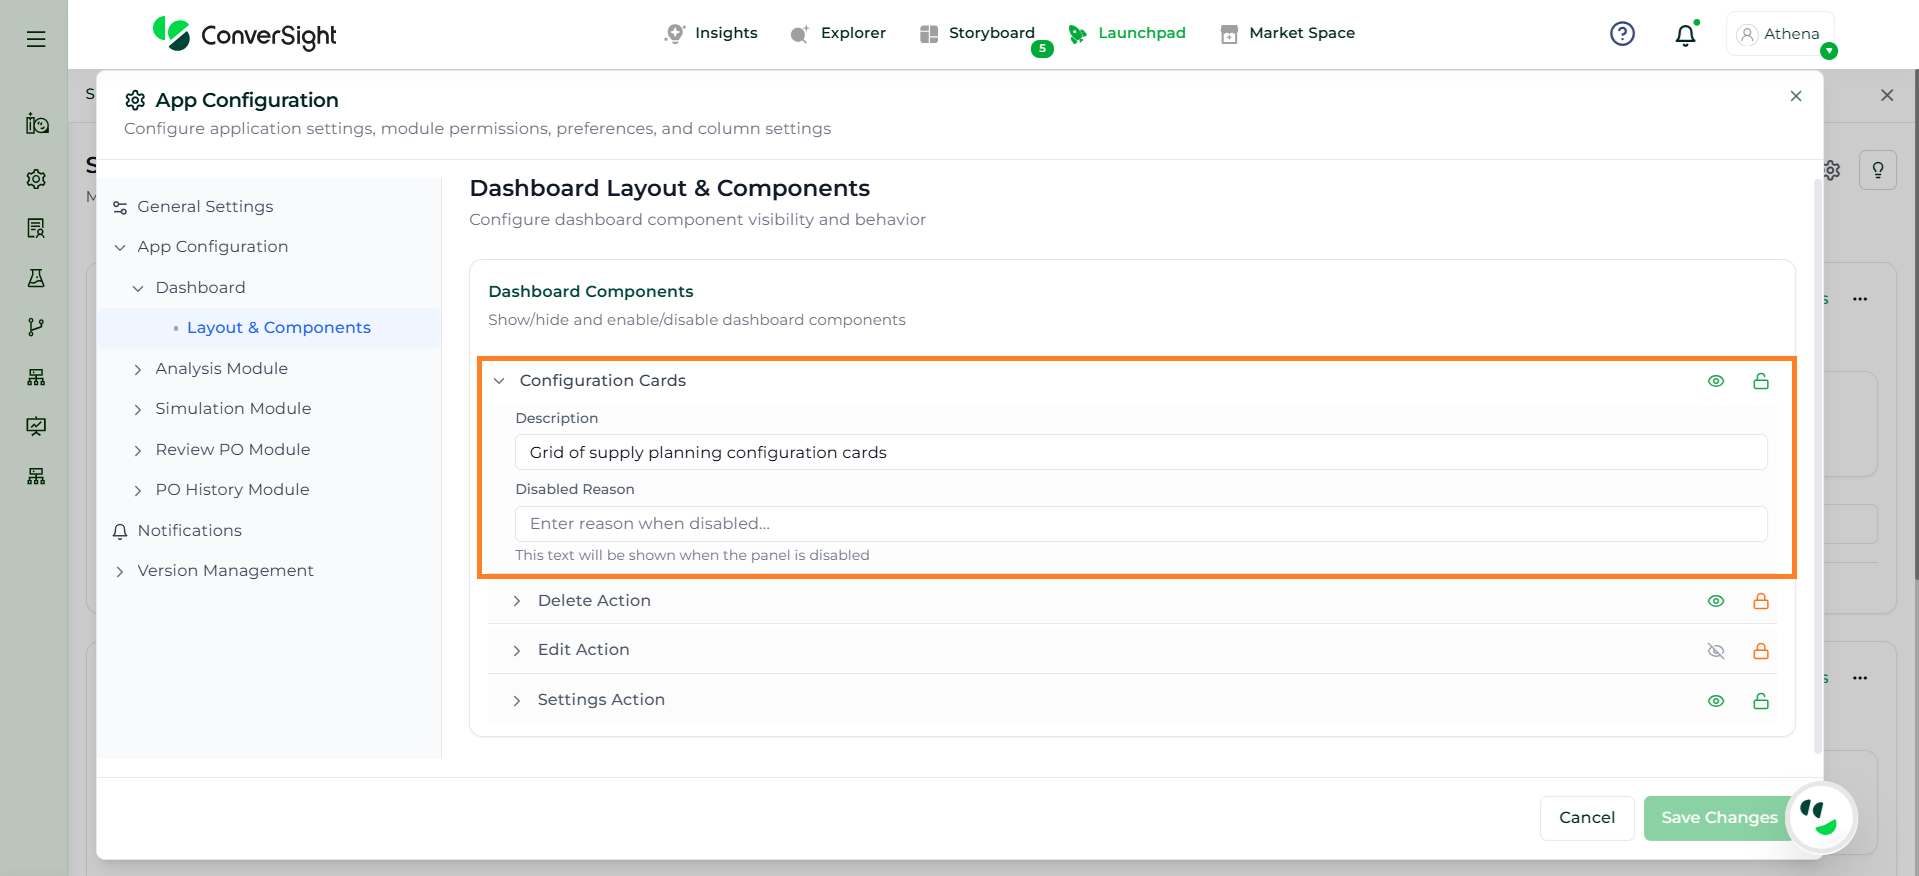1919x876 pixels.
Task: Click the Disabled Reason input field
Action: click(1140, 524)
